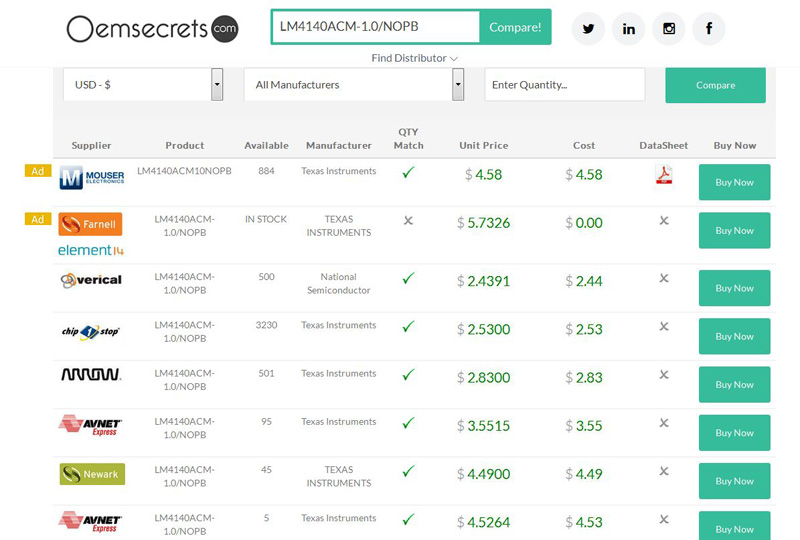The height and width of the screenshot is (540, 800).
Task: Open the All Manufacturers dropdown
Action: 354,85
